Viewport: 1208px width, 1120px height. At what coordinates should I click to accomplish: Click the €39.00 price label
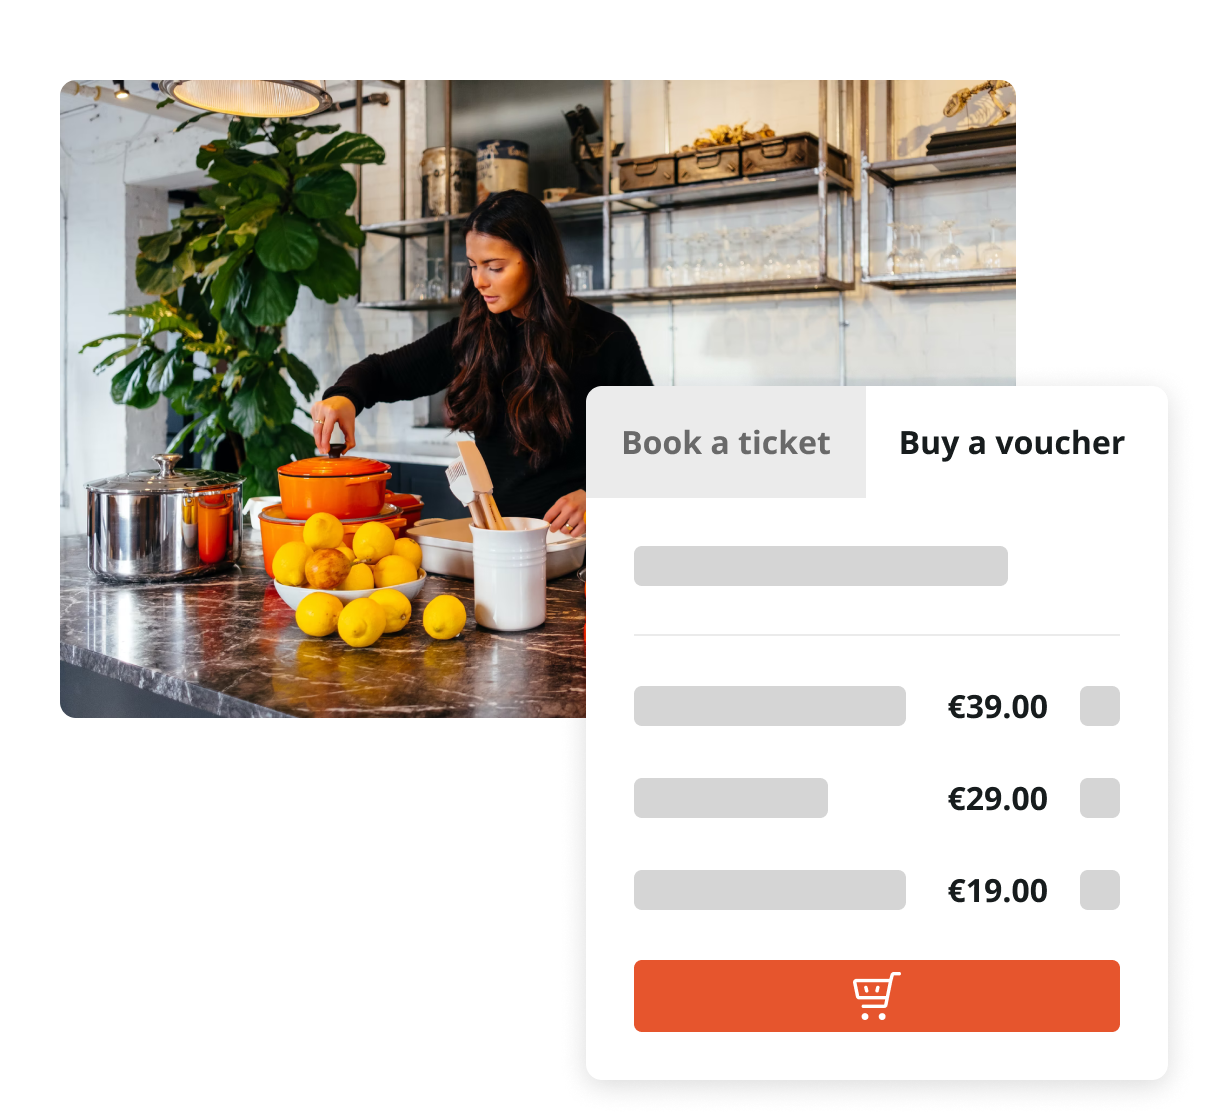point(998,707)
